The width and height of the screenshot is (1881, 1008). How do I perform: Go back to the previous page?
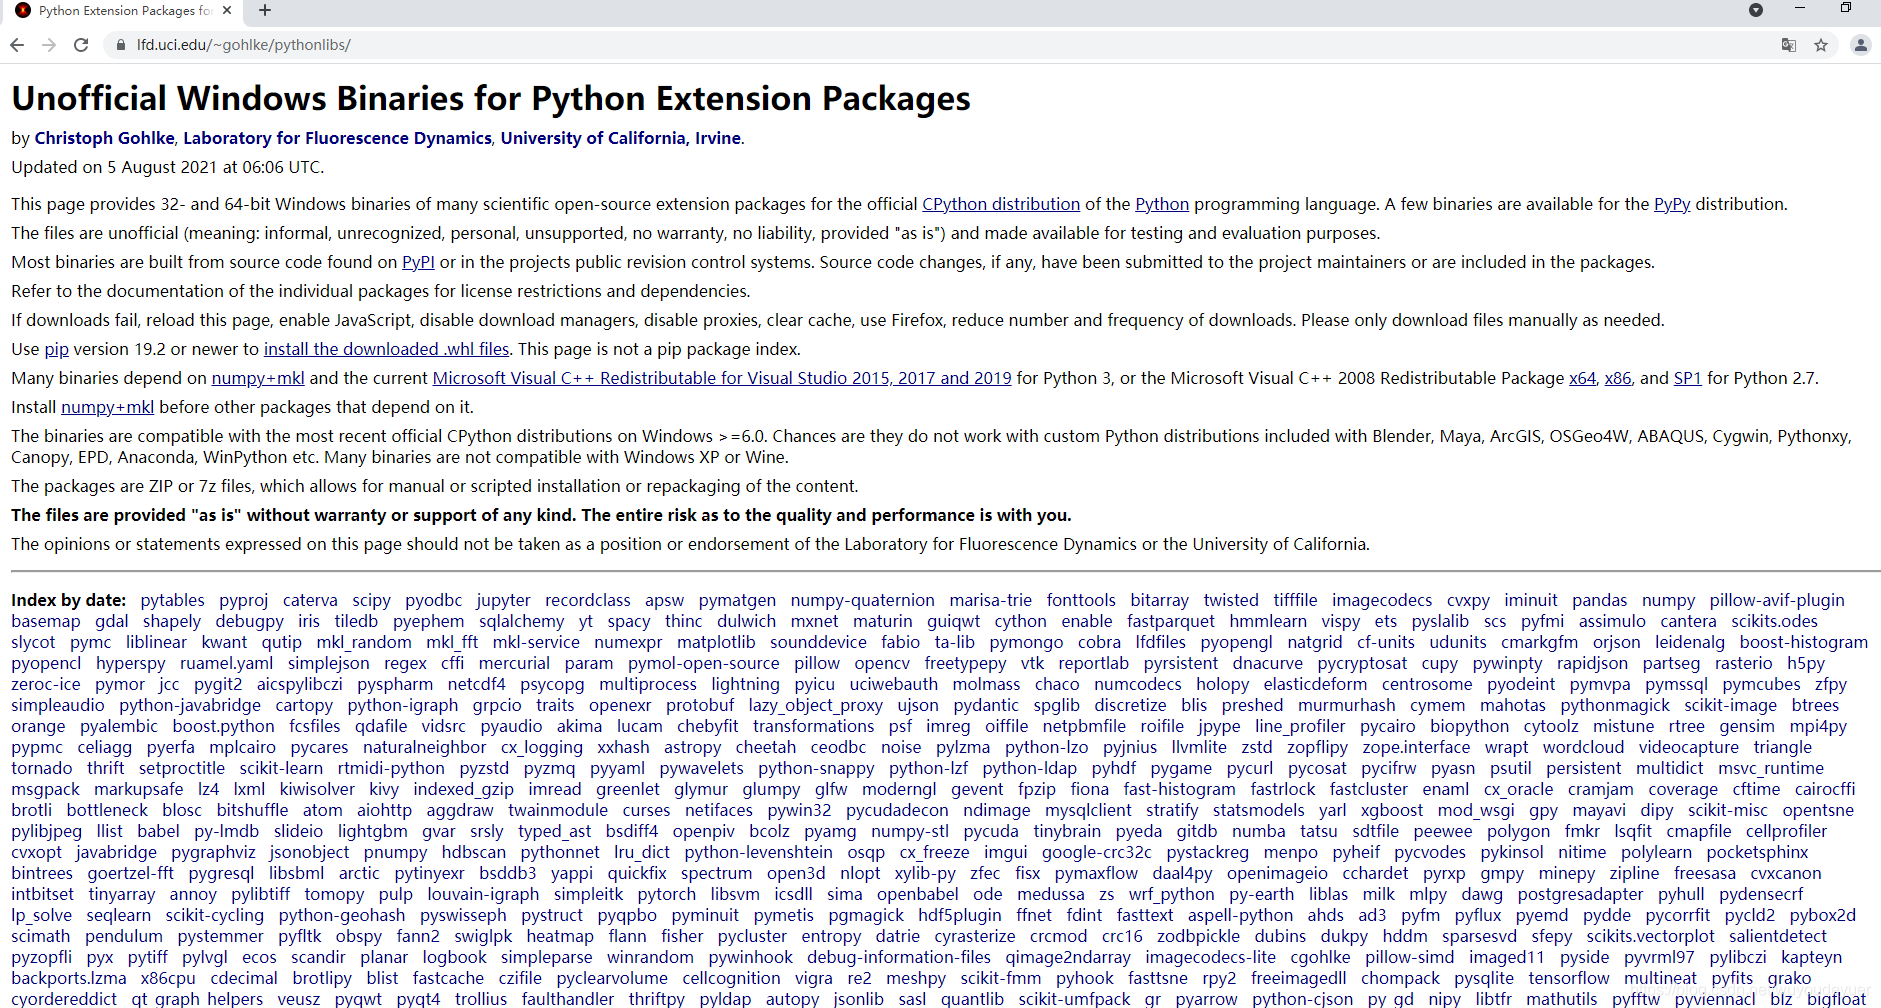pyautogui.click(x=16, y=45)
